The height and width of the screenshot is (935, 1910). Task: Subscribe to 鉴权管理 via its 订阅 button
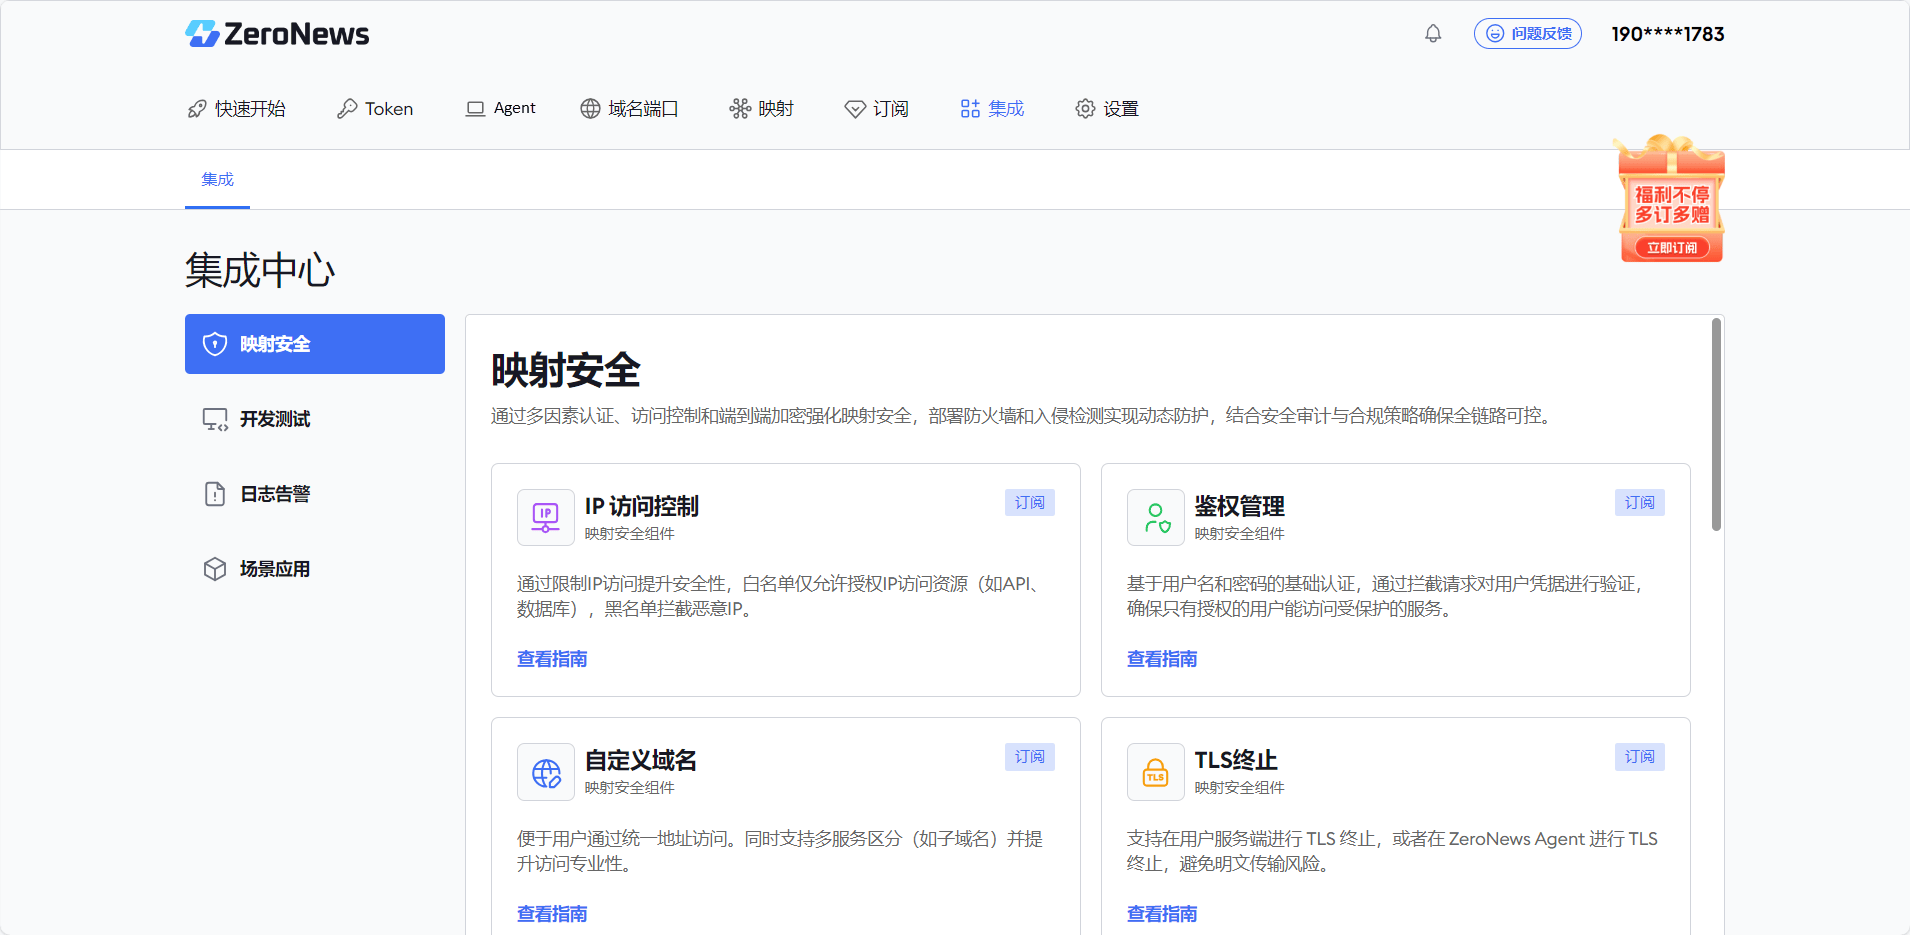(x=1639, y=502)
